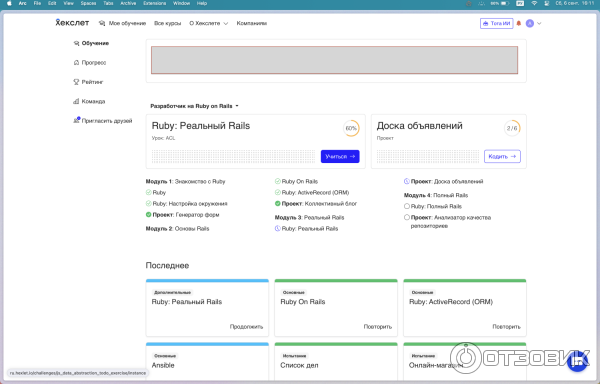Expand the user account chevron
This screenshot has width=600, height=384.
[x=539, y=23]
